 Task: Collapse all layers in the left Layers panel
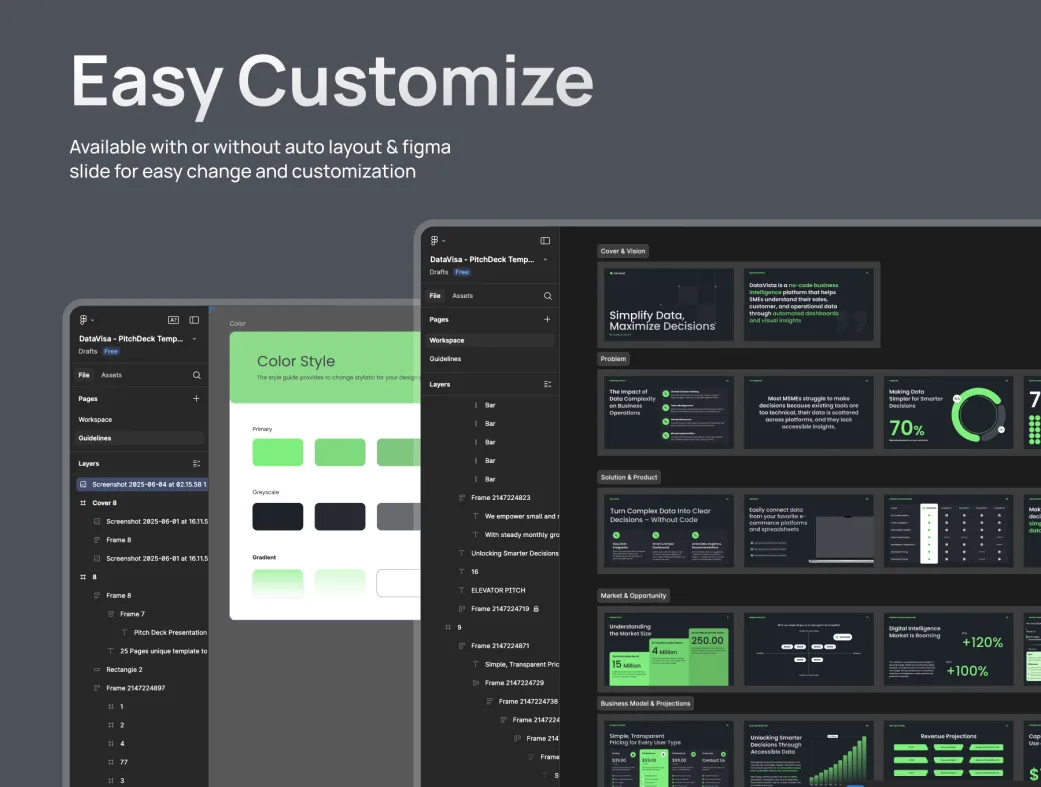196,464
